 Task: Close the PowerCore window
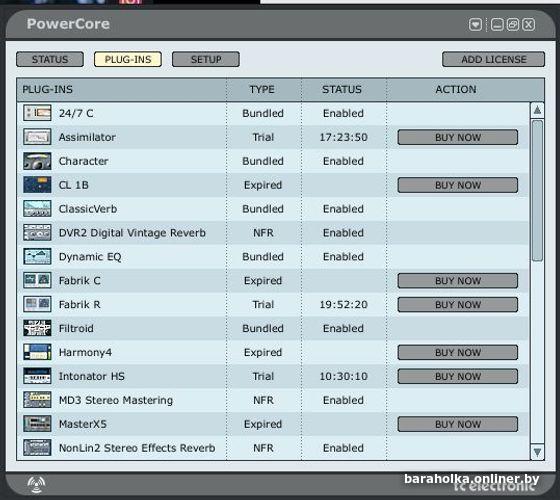coord(529,25)
